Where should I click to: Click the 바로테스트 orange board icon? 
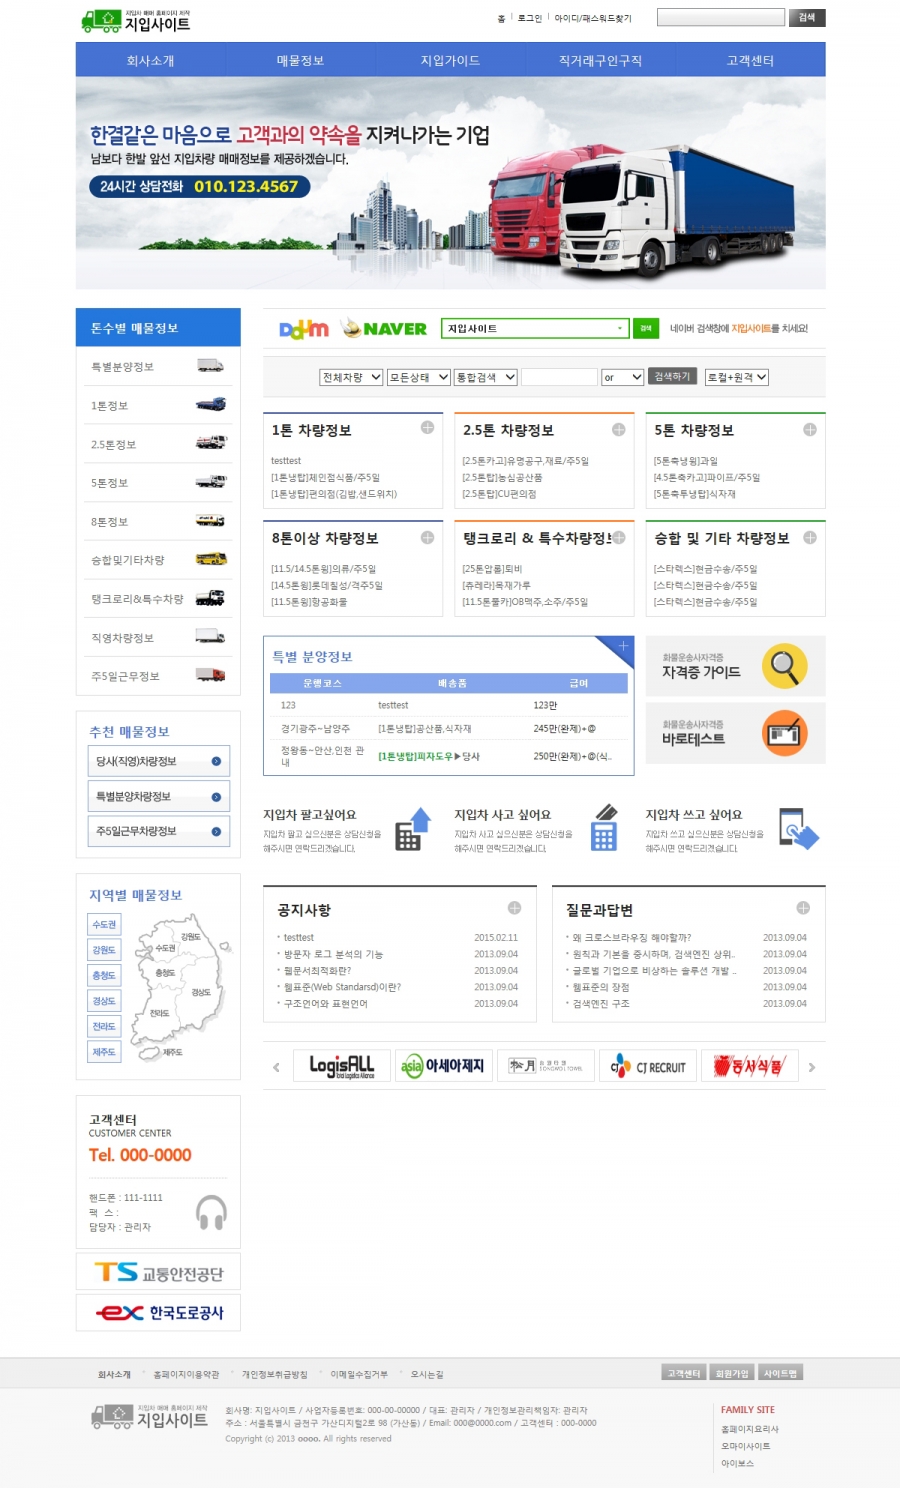[784, 734]
